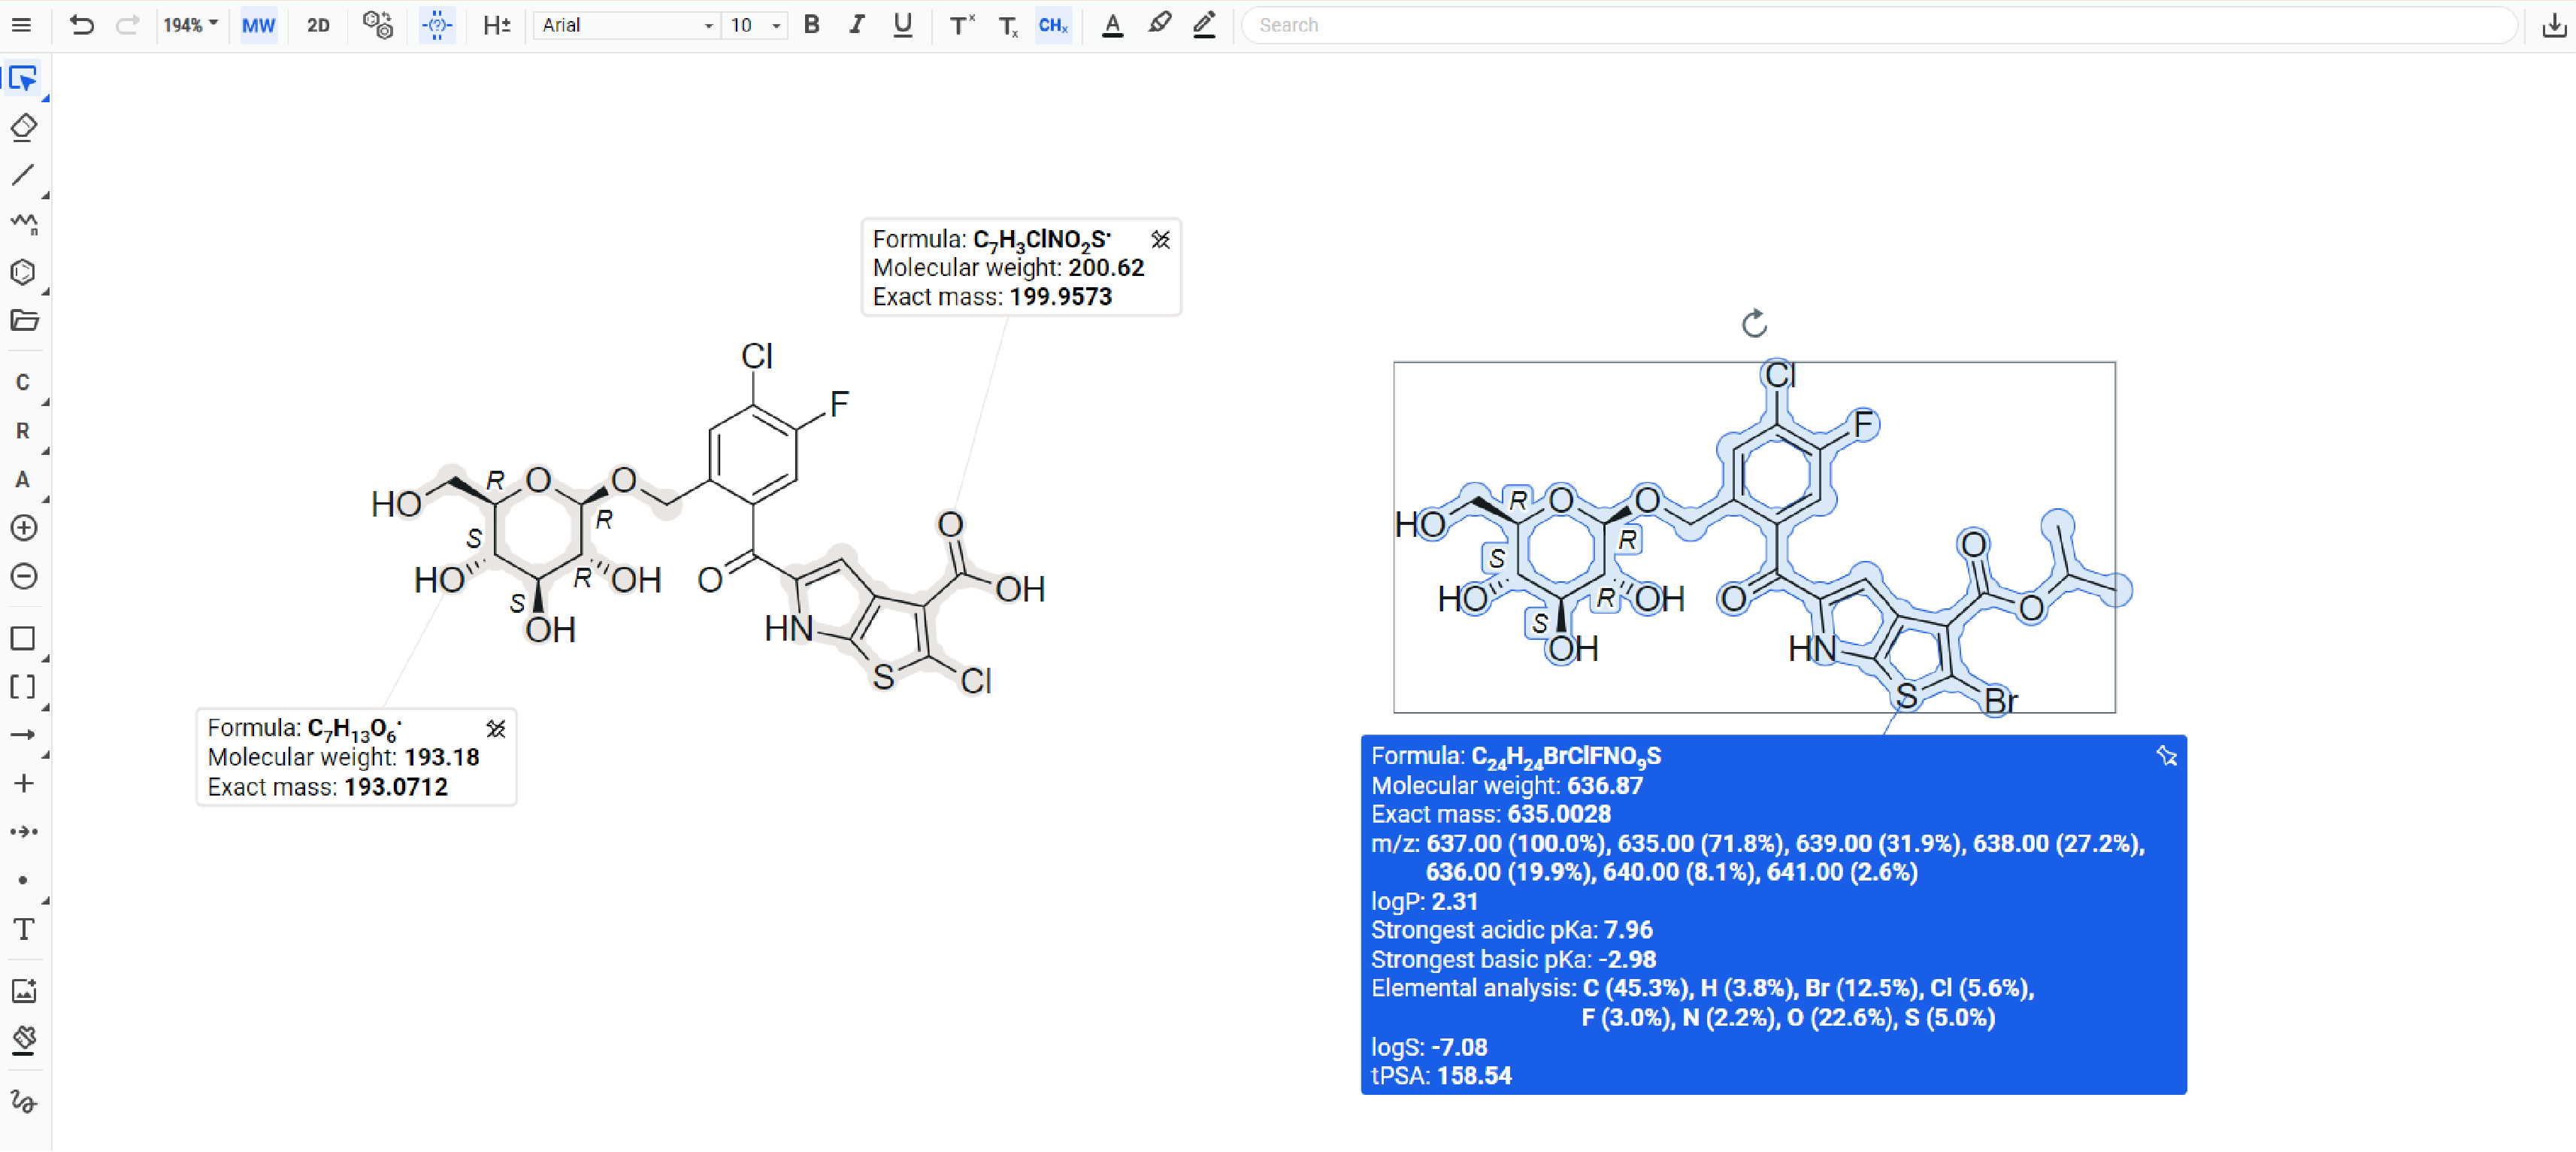Toggle the CHx chemical formatting button
2576x1152 pixels.
(1052, 25)
